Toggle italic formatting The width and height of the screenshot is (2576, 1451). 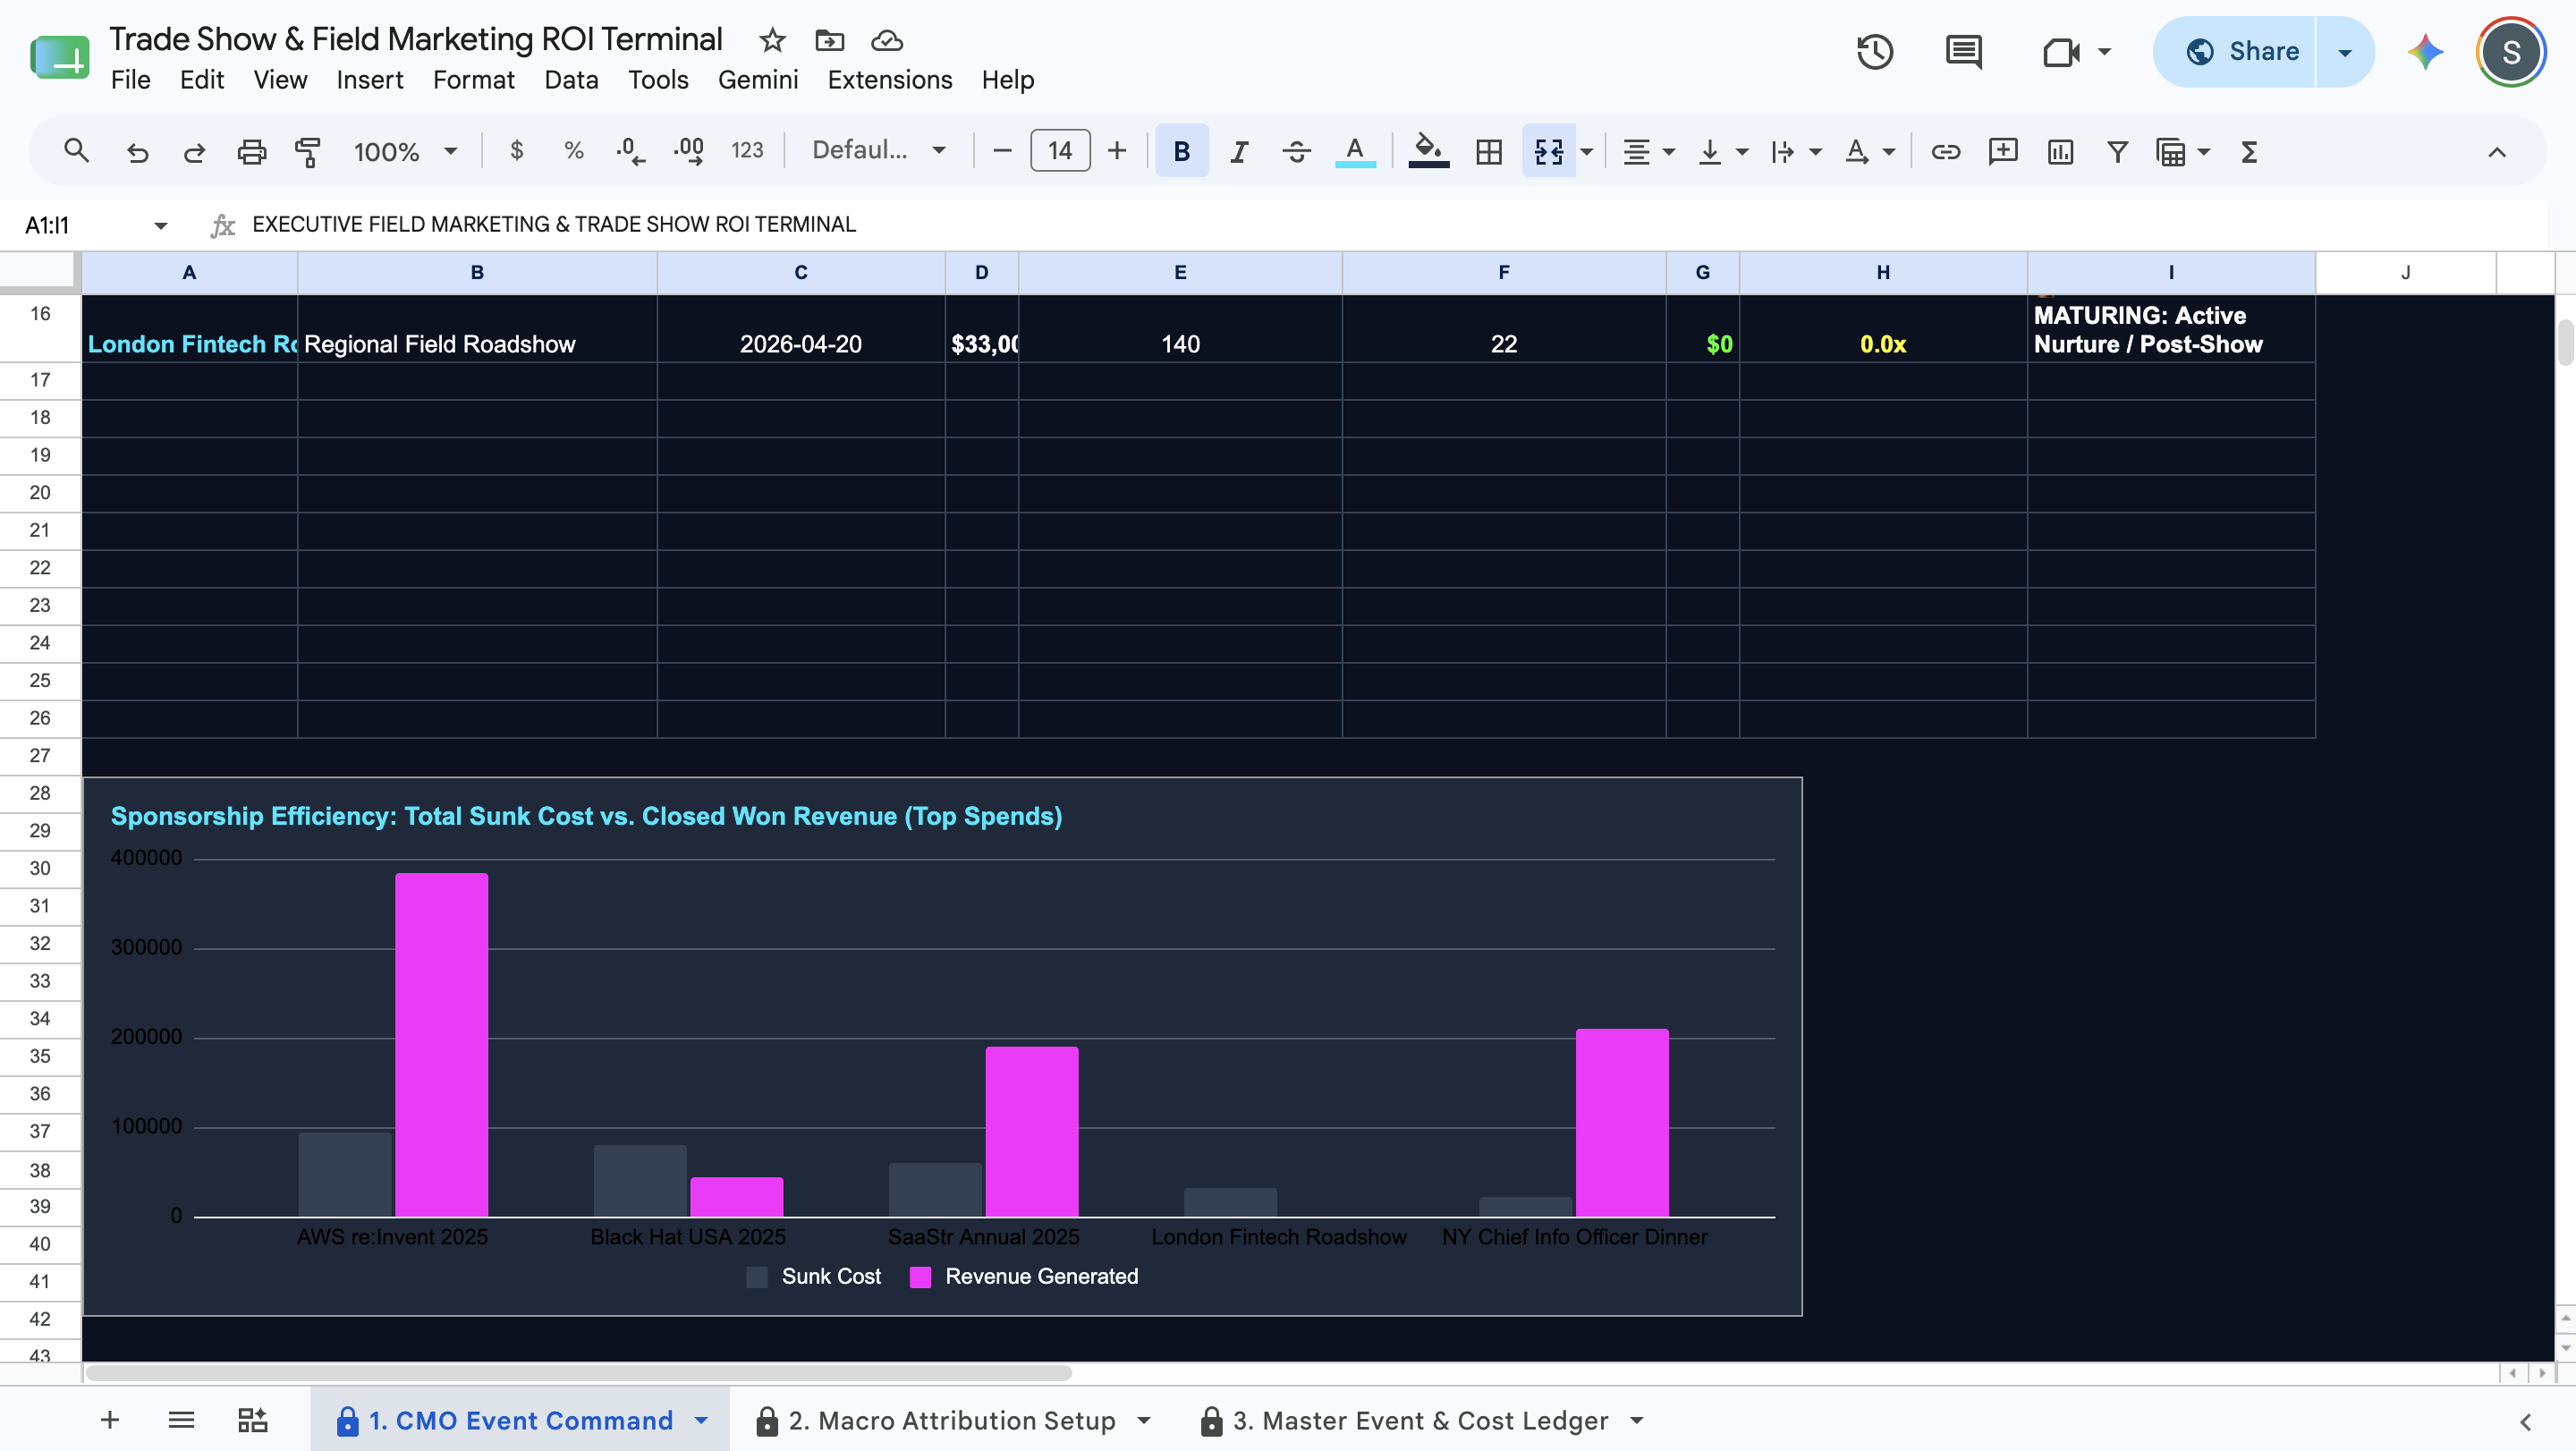tap(1239, 151)
